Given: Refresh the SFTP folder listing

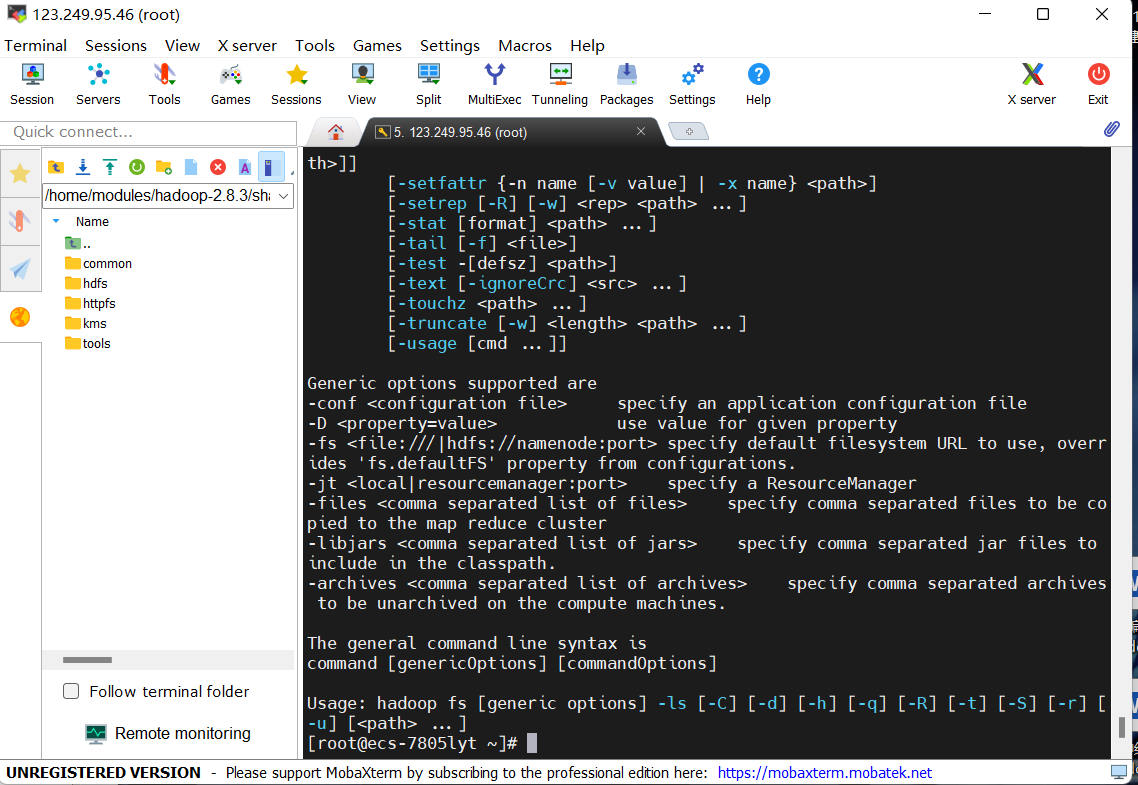Looking at the screenshot, I should tap(137, 167).
